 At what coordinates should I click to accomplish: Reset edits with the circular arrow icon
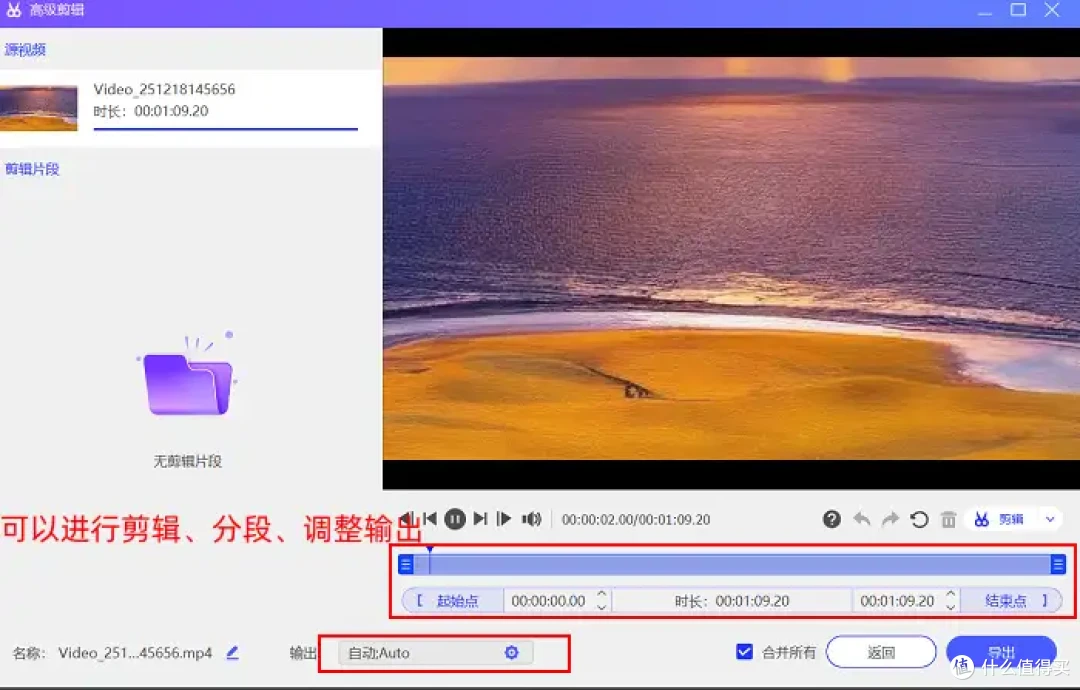coord(919,519)
